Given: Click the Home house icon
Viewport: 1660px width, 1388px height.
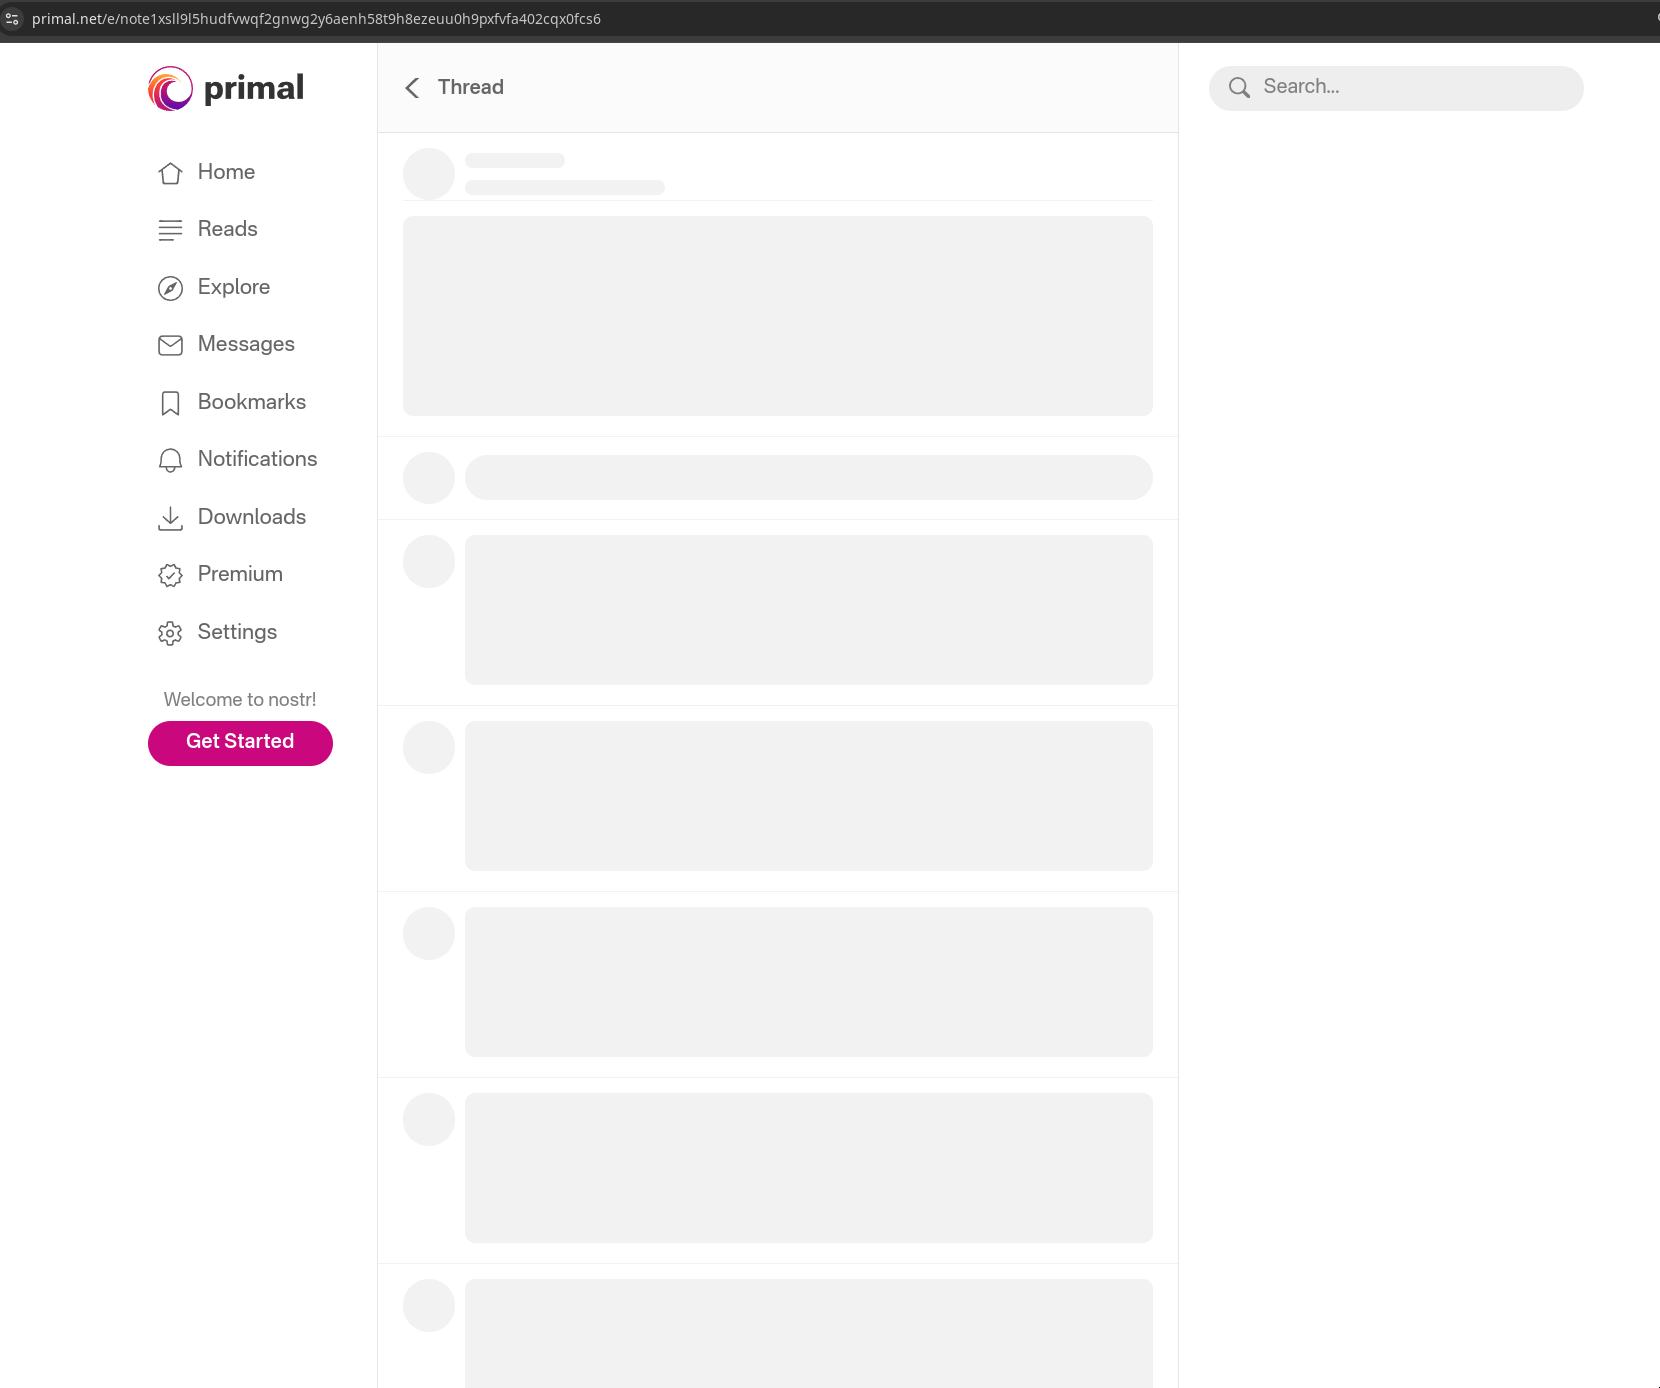Looking at the screenshot, I should pyautogui.click(x=170, y=173).
